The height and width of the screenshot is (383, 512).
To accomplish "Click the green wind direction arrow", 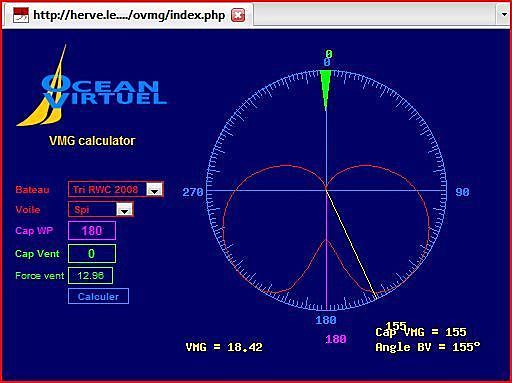I will [x=326, y=89].
